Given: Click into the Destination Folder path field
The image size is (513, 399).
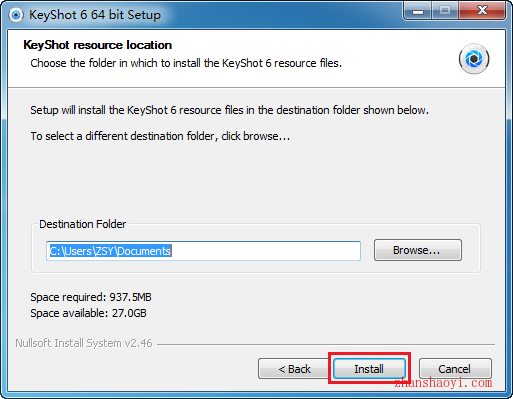Looking at the screenshot, I should pos(203,251).
